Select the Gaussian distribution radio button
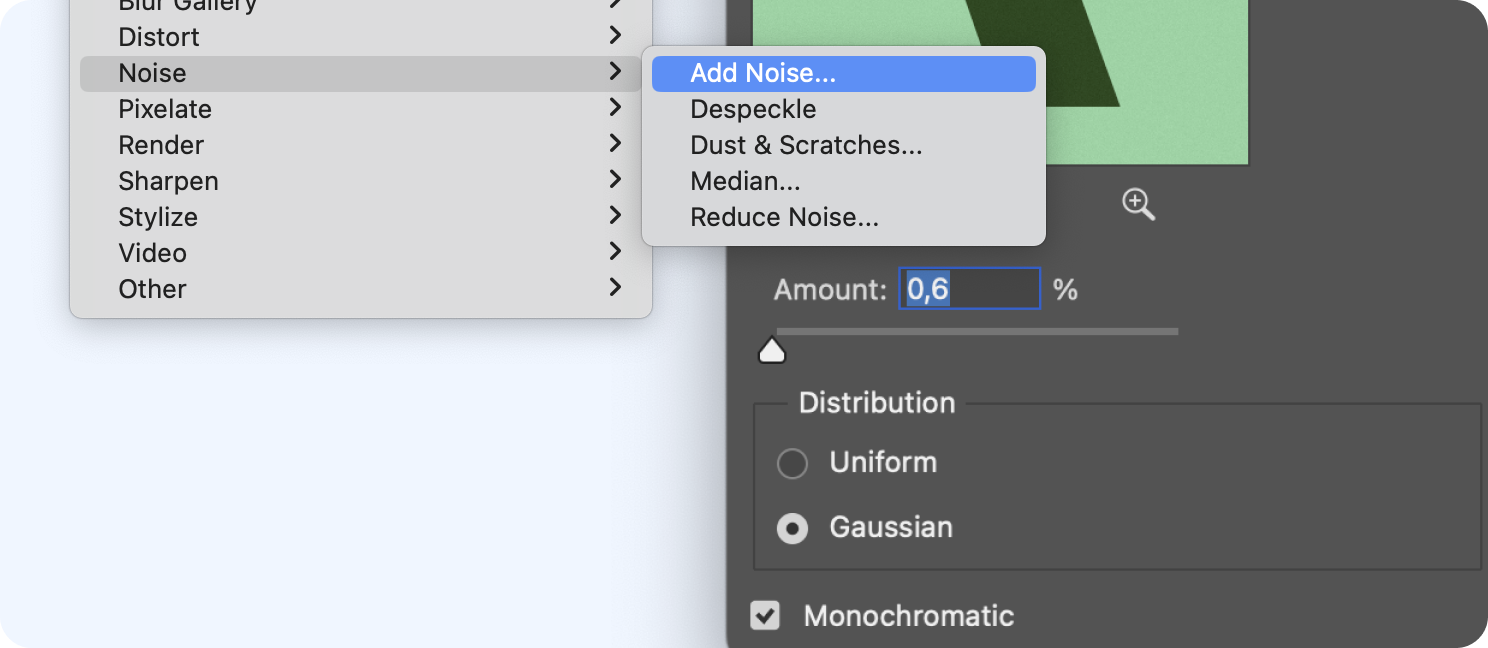 [x=792, y=528]
